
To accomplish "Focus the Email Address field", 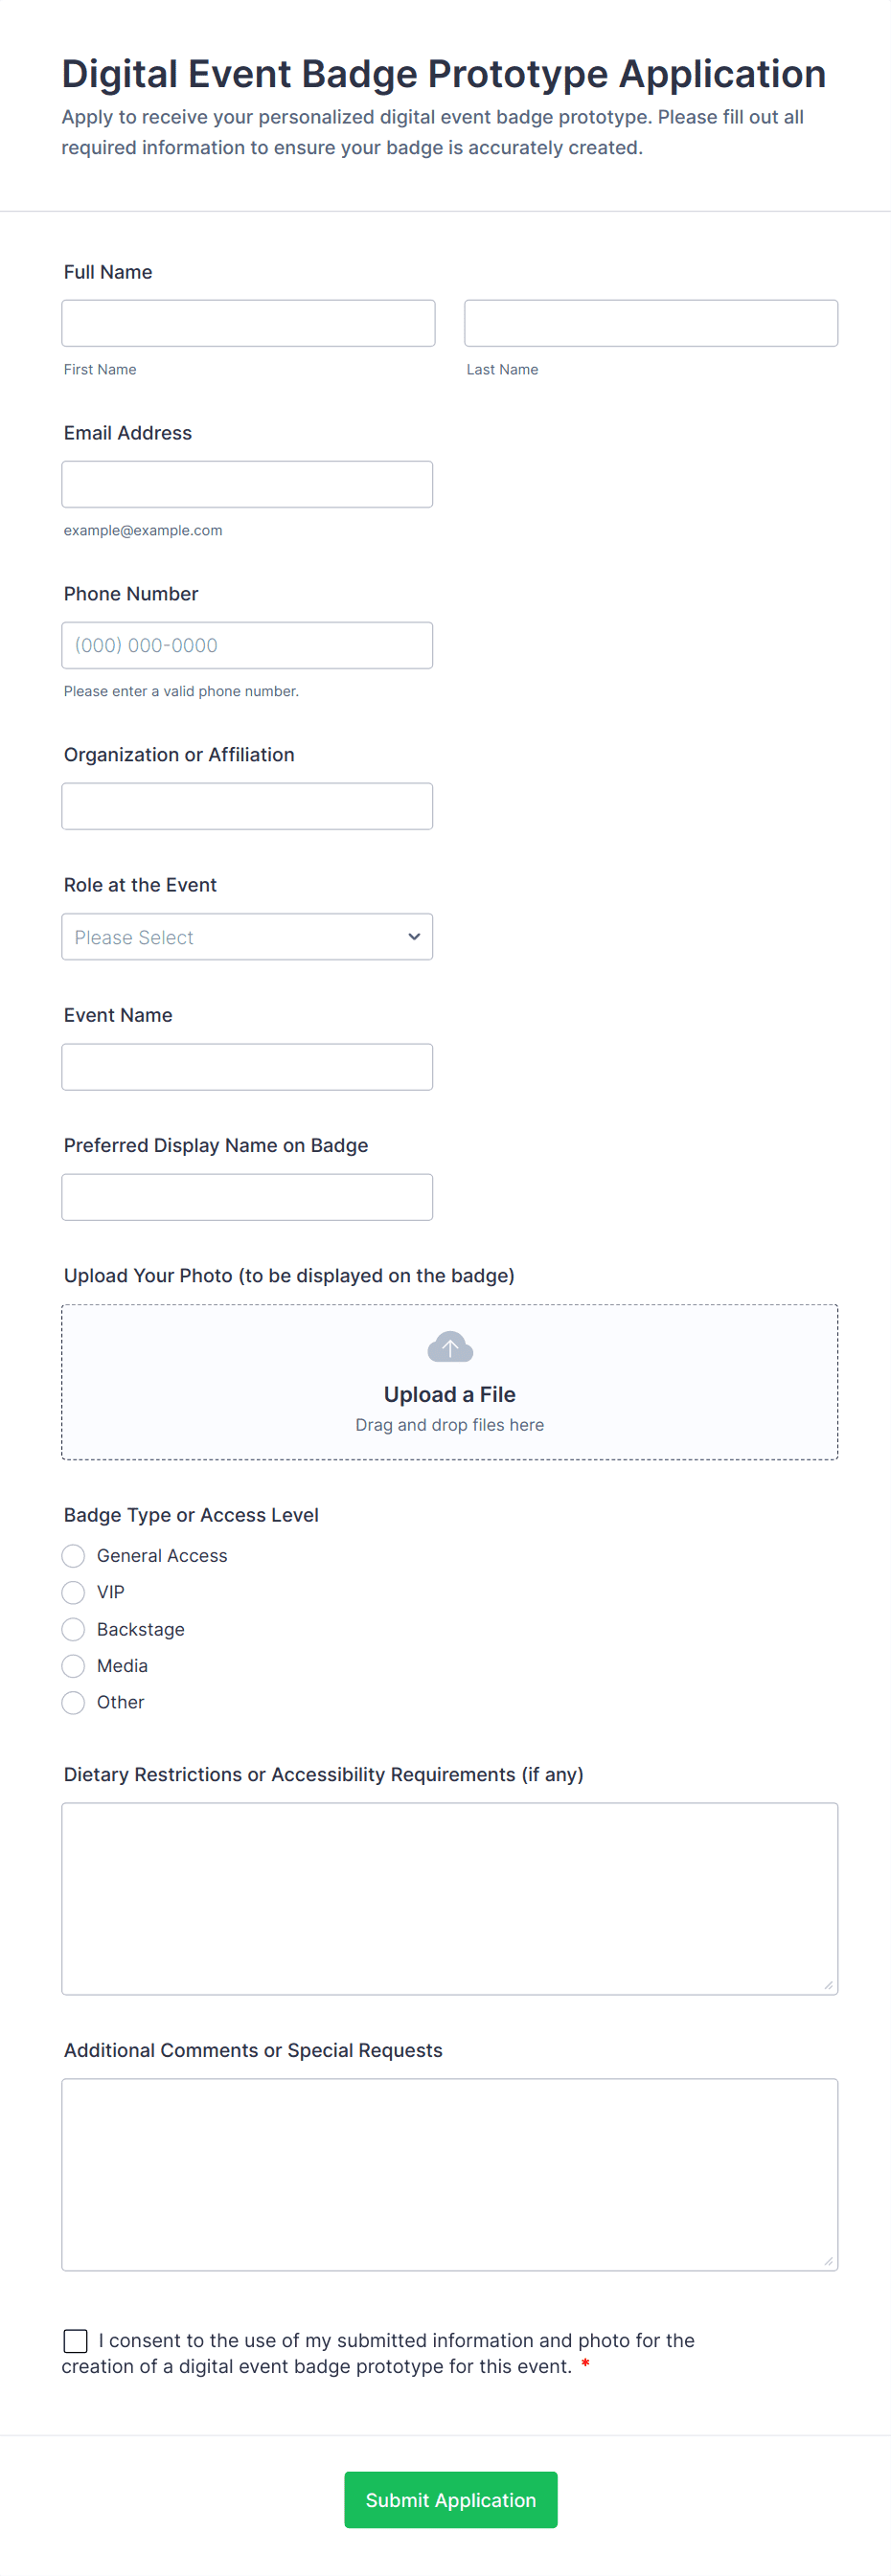I will [x=246, y=484].
